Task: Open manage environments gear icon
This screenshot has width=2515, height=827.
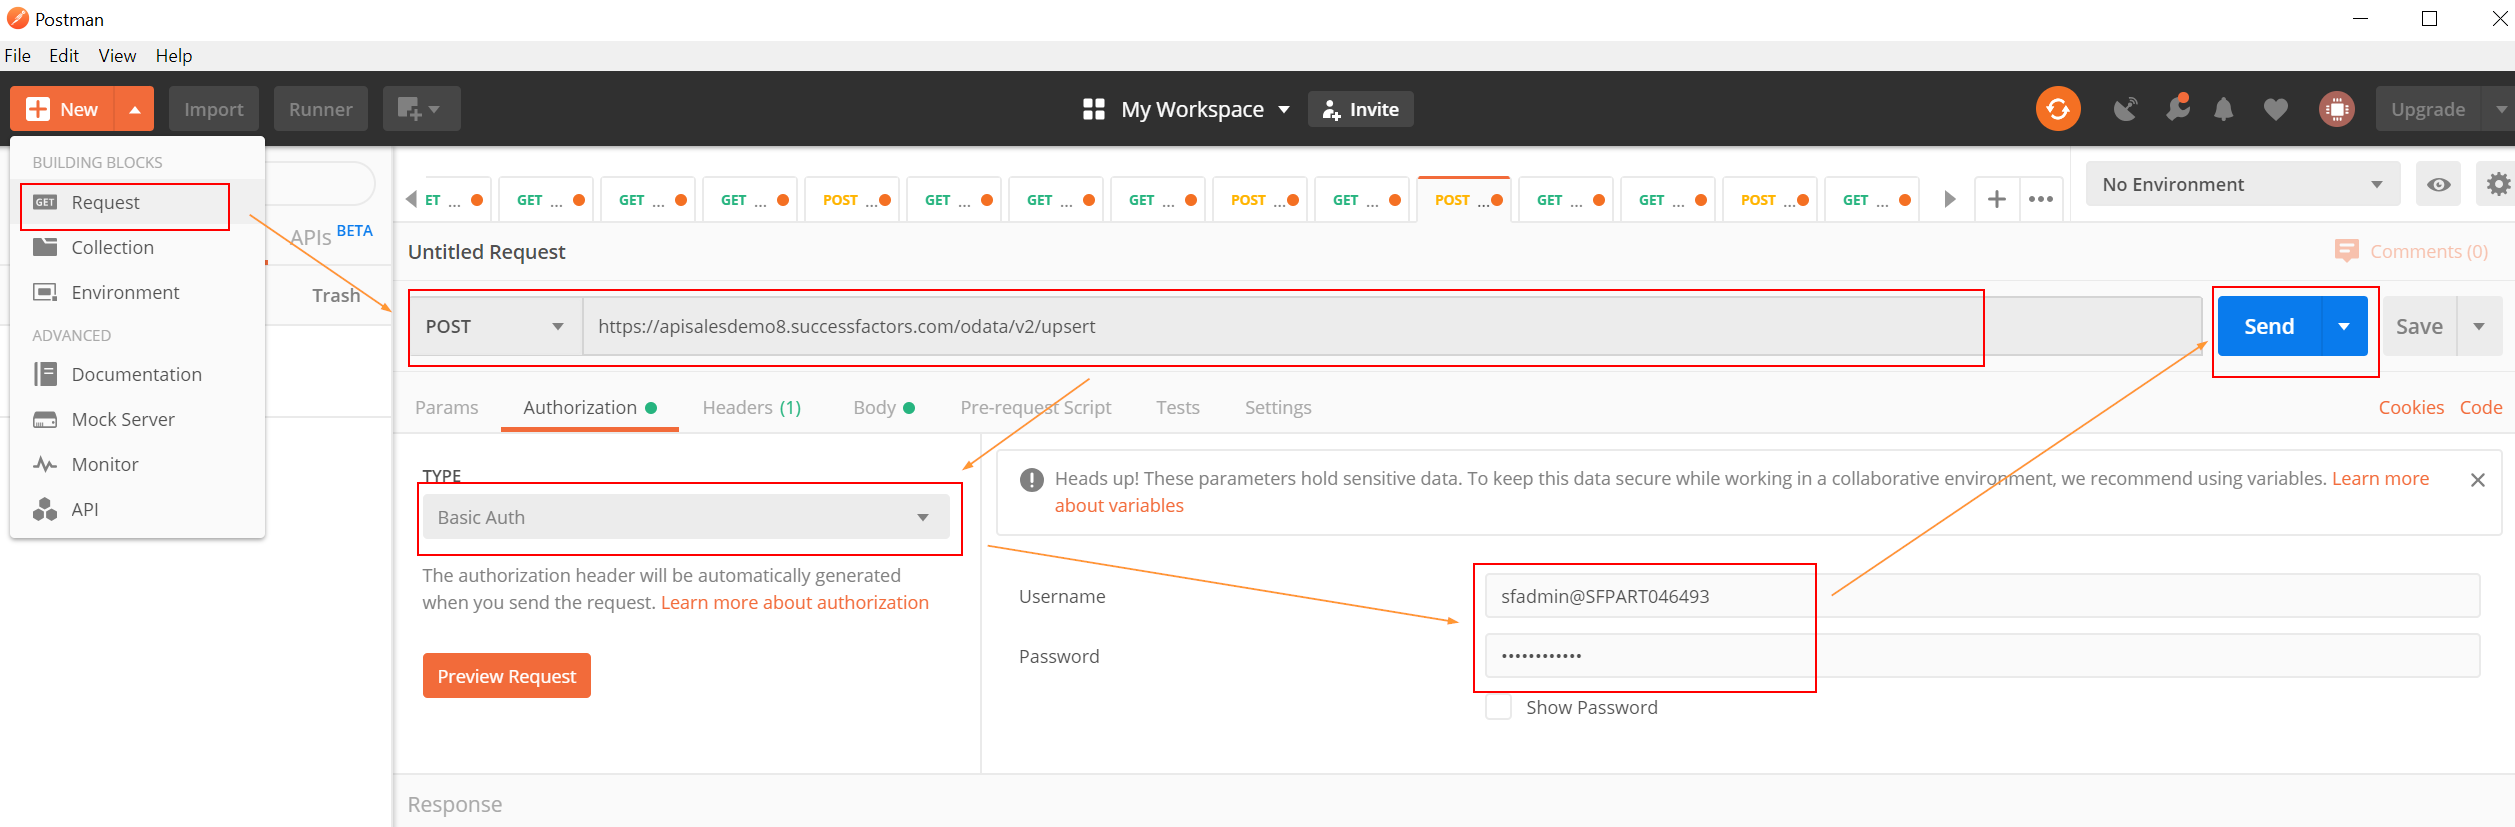Action: pyautogui.click(x=2498, y=184)
